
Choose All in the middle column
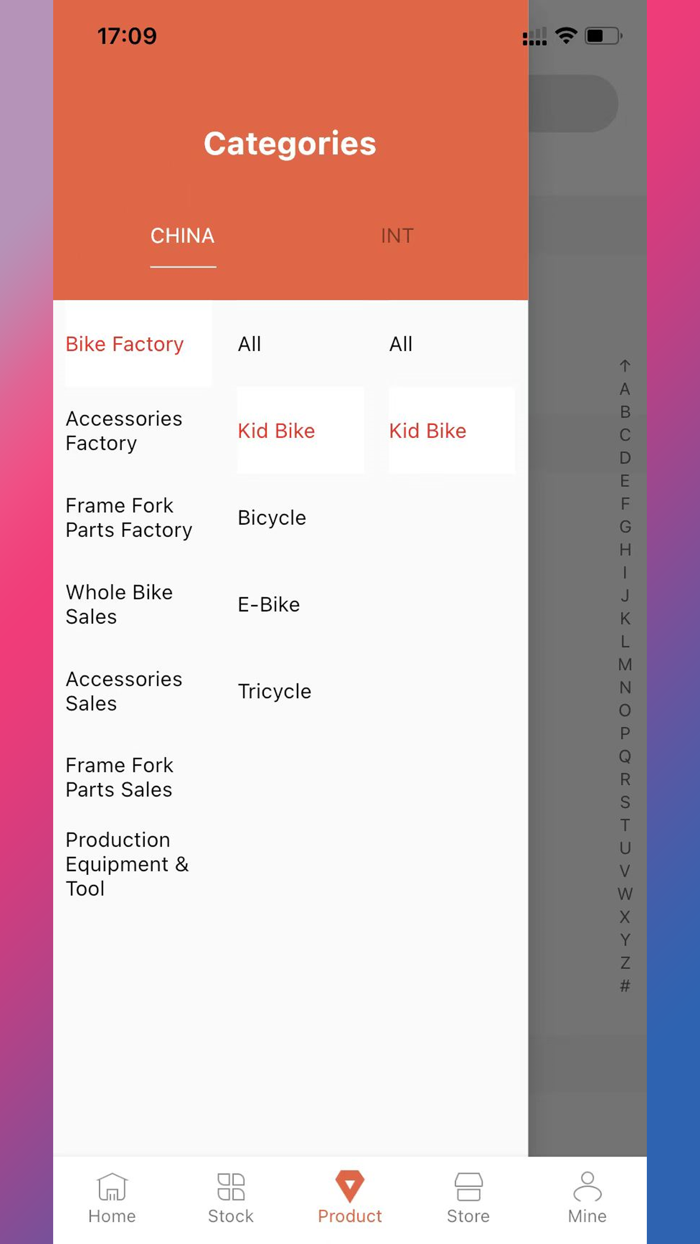click(249, 344)
